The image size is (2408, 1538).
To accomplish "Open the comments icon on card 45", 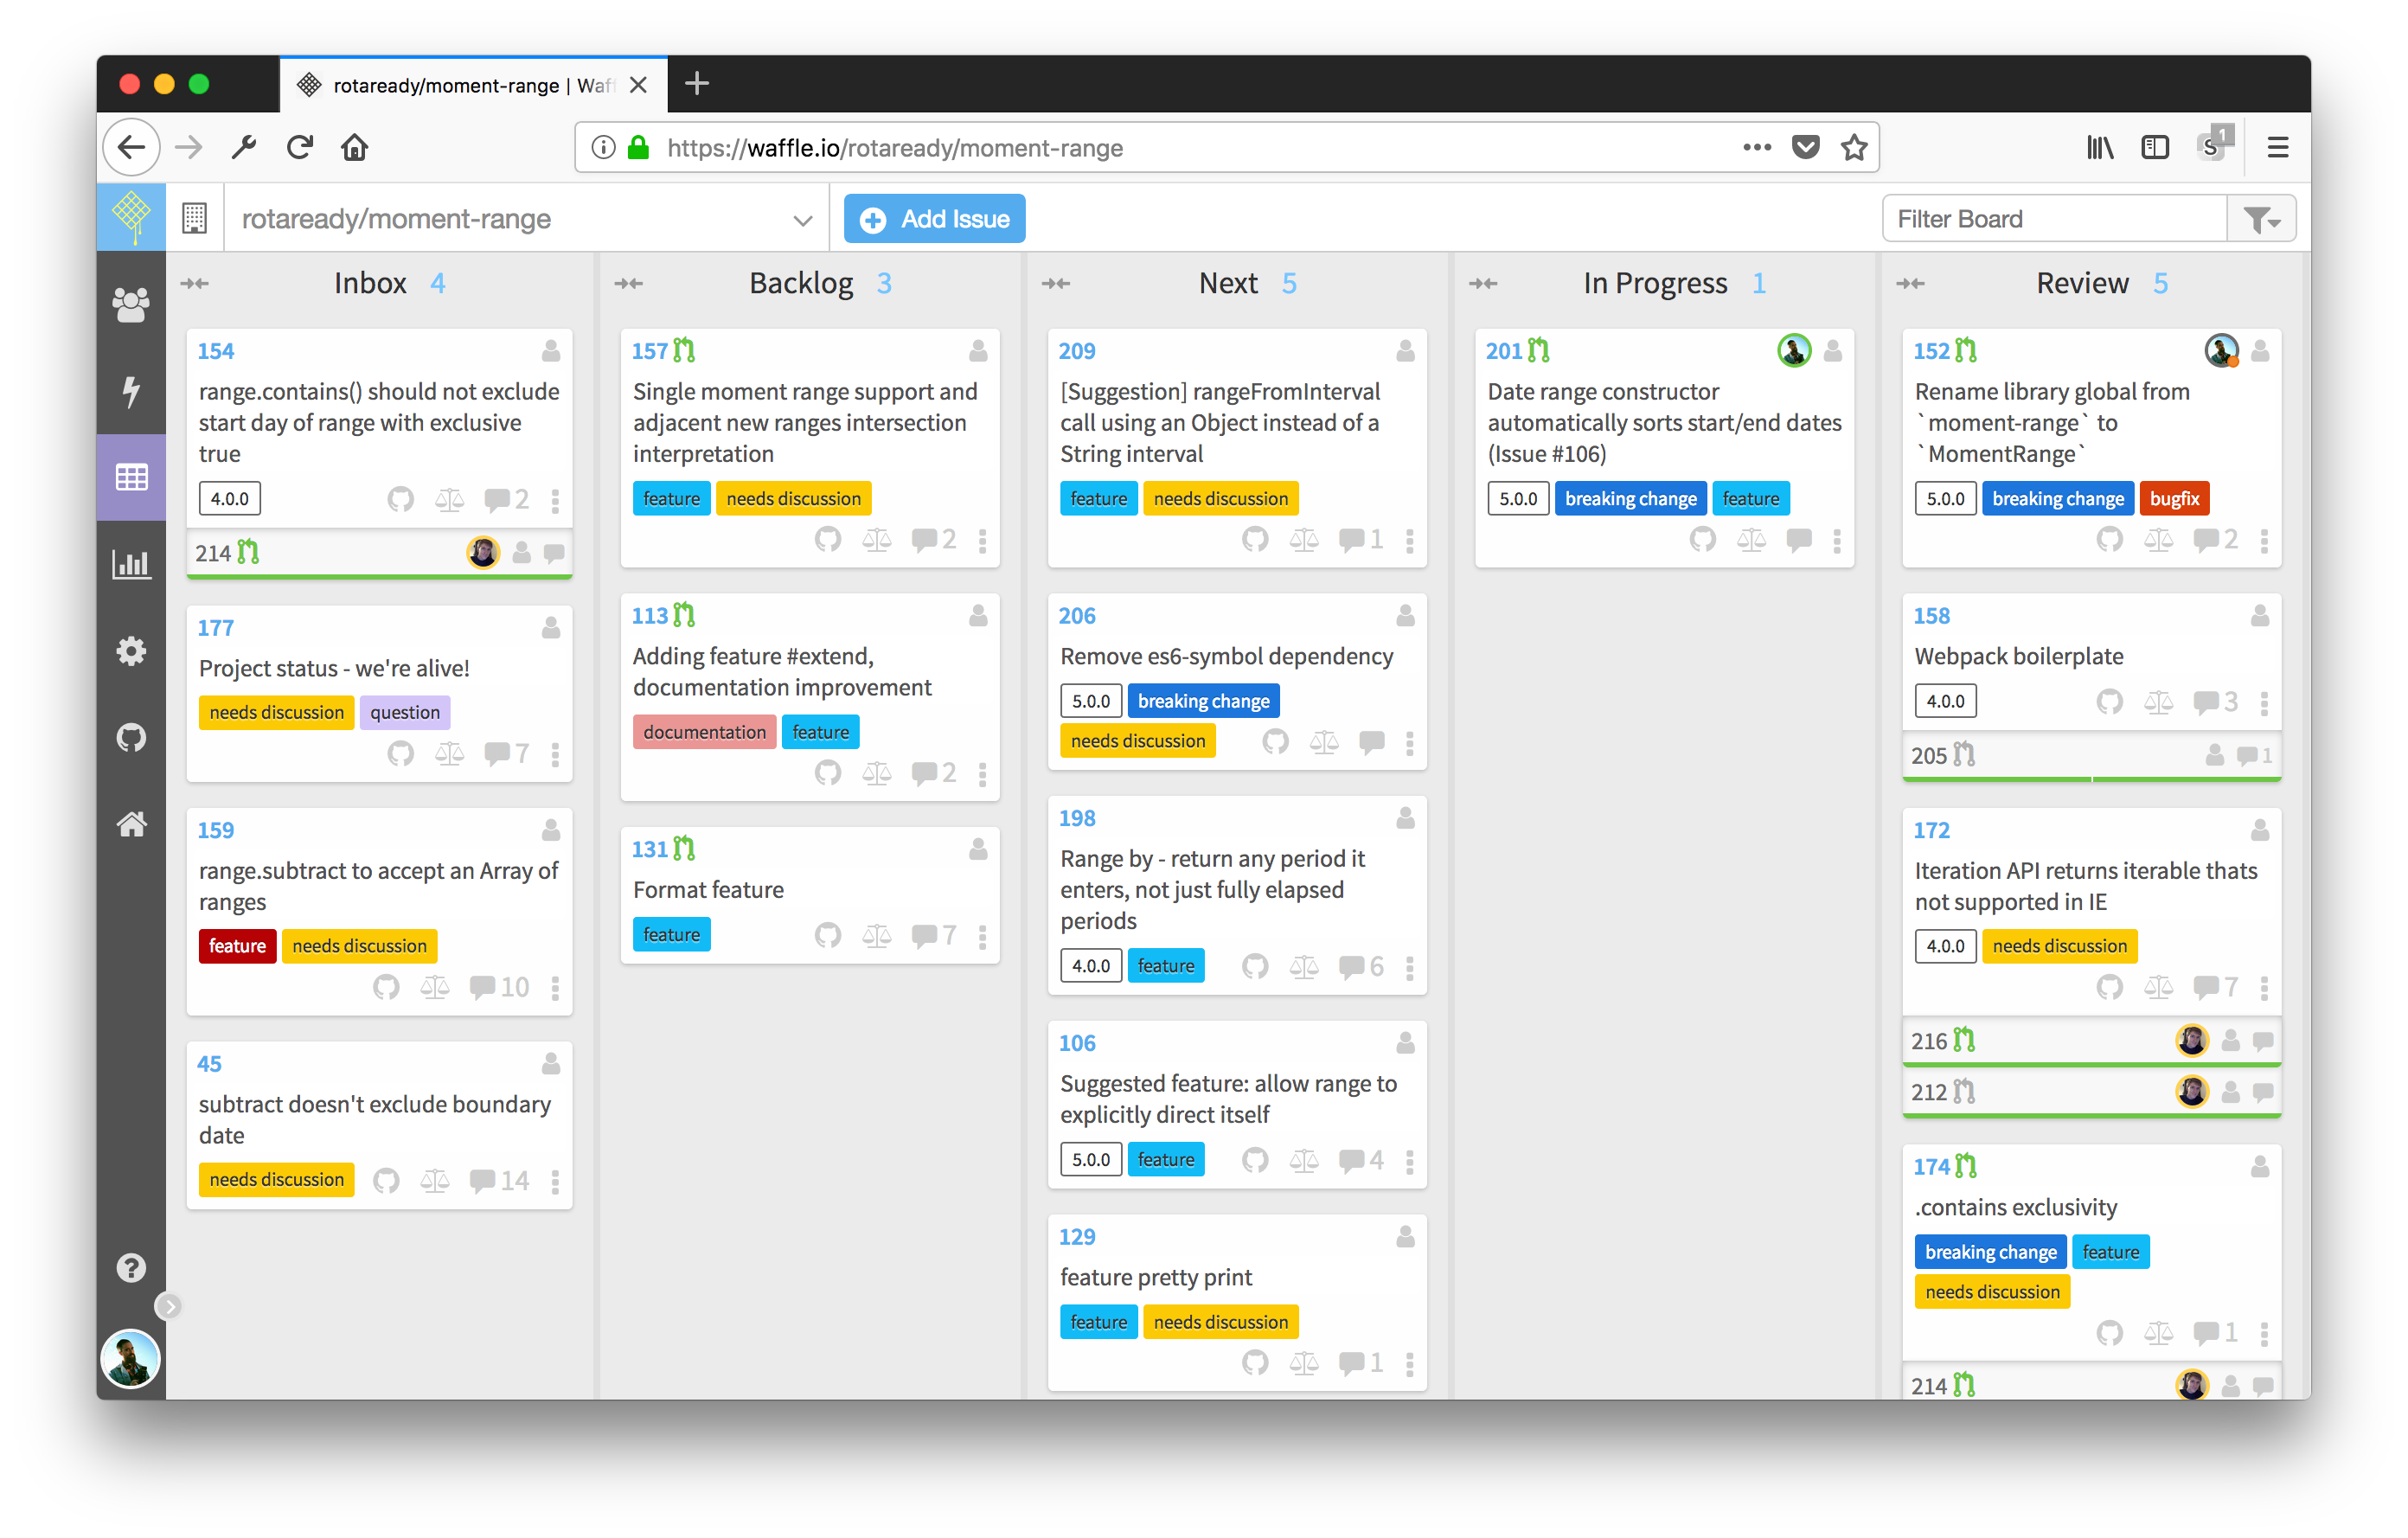I will click(483, 1180).
